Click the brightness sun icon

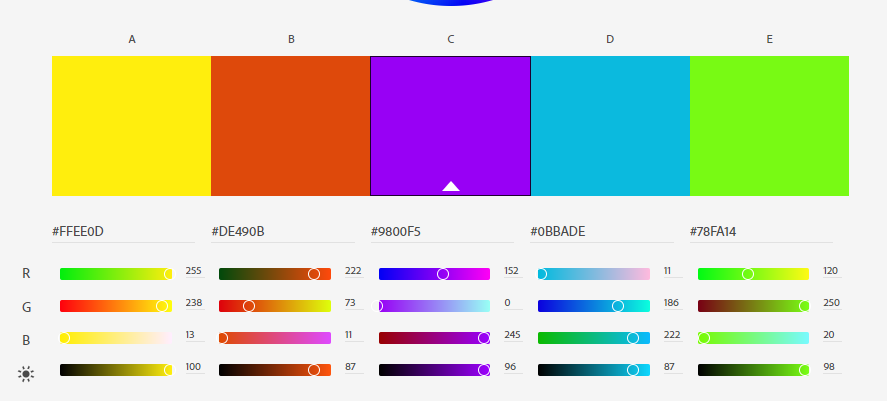click(26, 374)
